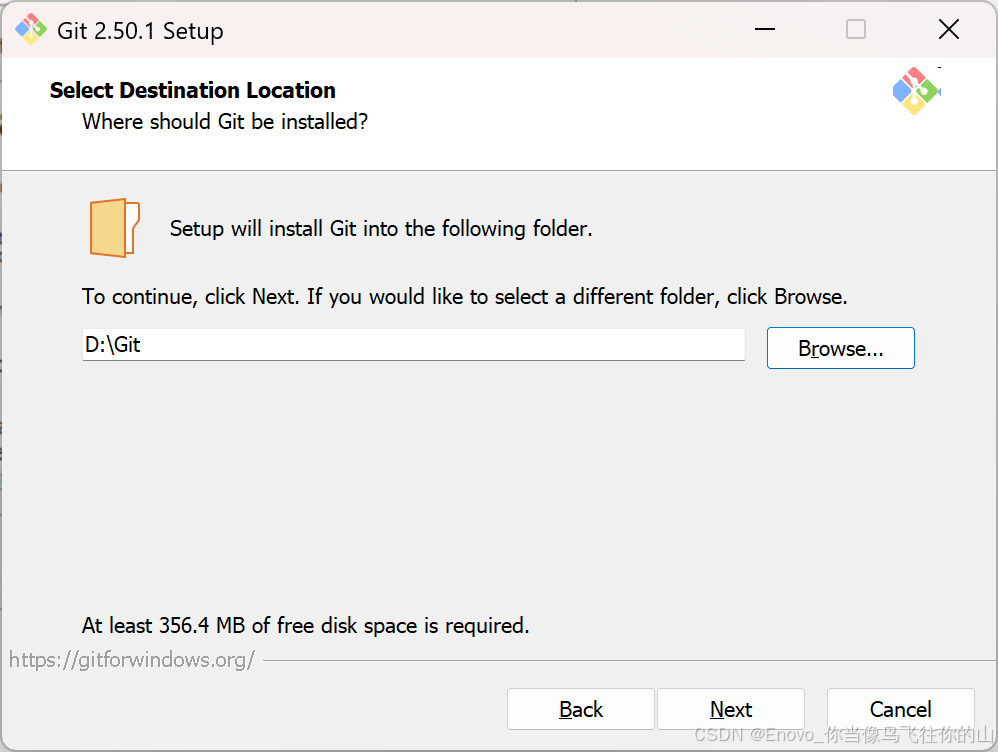Click the Browse... button
This screenshot has width=998, height=752.
(841, 348)
